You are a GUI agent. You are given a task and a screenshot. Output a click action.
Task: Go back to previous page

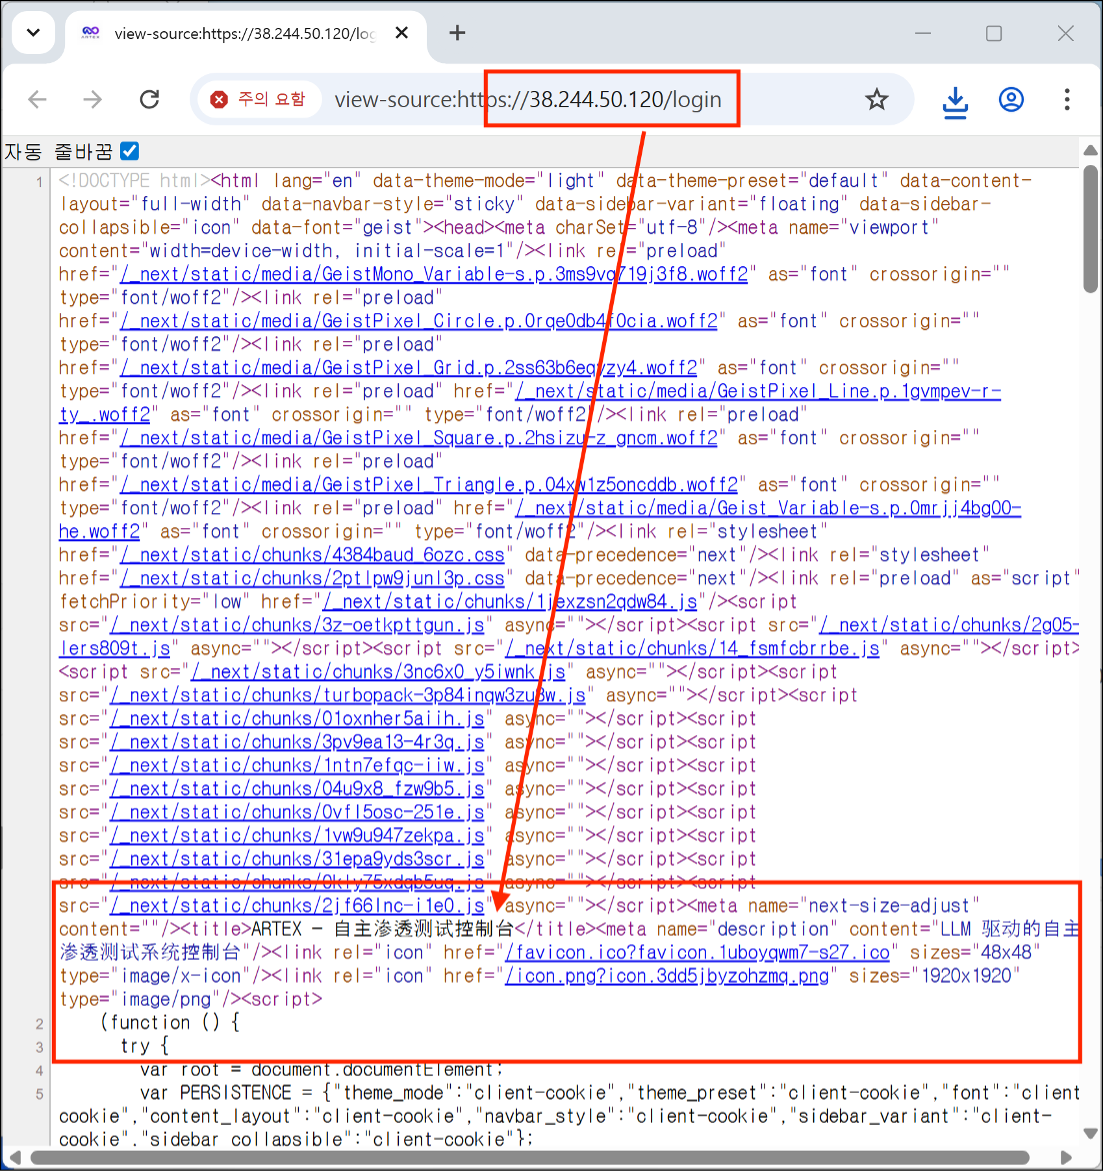pyautogui.click(x=37, y=99)
